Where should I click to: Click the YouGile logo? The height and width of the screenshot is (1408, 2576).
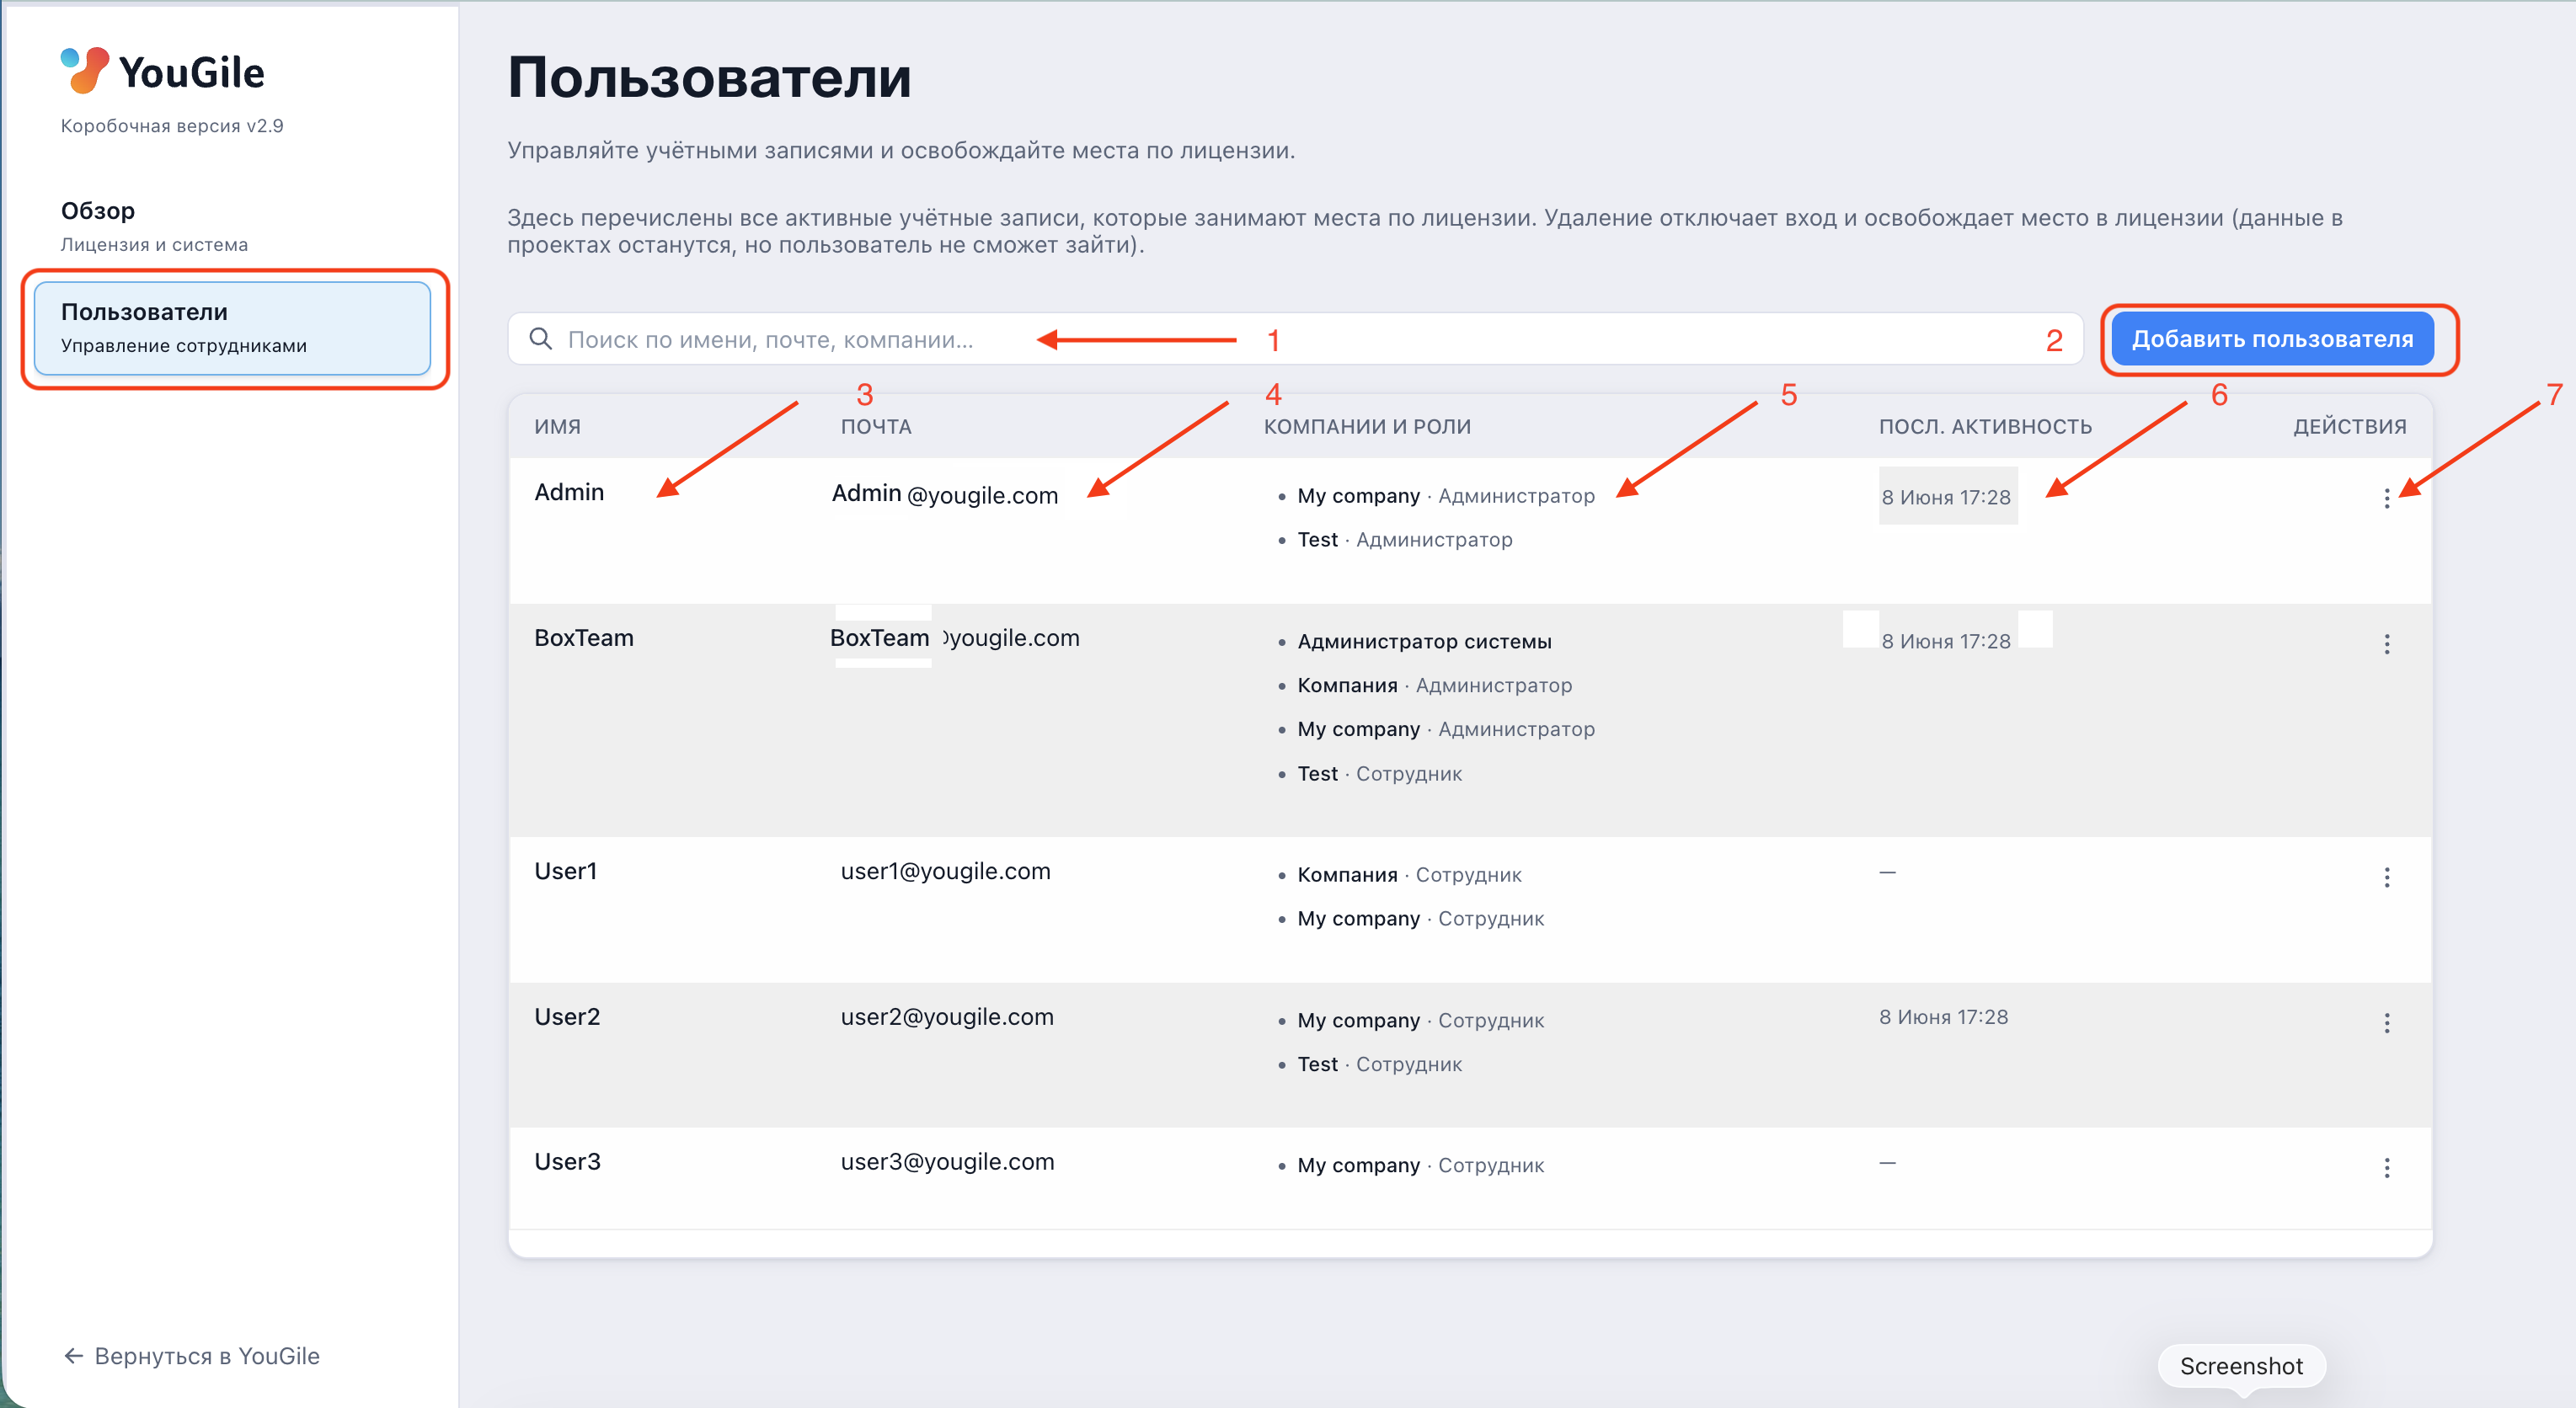(162, 71)
